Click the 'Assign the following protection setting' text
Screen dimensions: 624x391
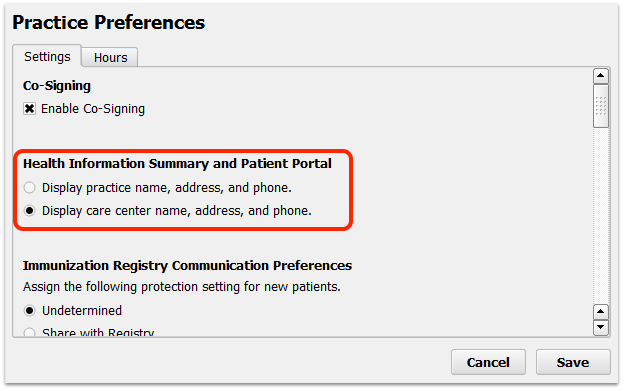[x=181, y=287]
